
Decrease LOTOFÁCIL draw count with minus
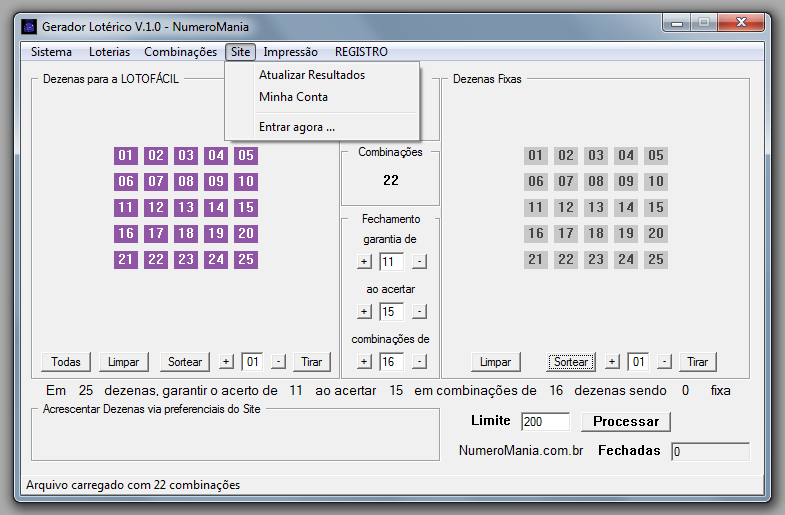click(278, 361)
